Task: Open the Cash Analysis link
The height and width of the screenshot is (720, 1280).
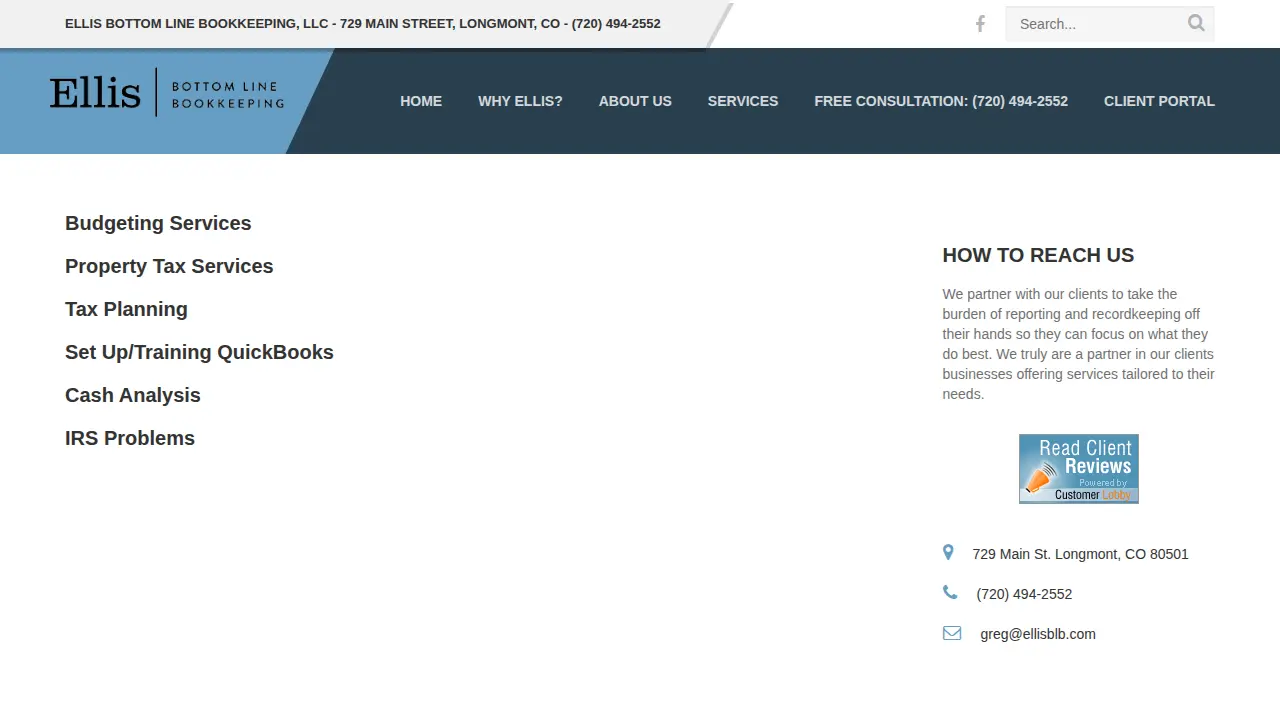Action: point(133,395)
